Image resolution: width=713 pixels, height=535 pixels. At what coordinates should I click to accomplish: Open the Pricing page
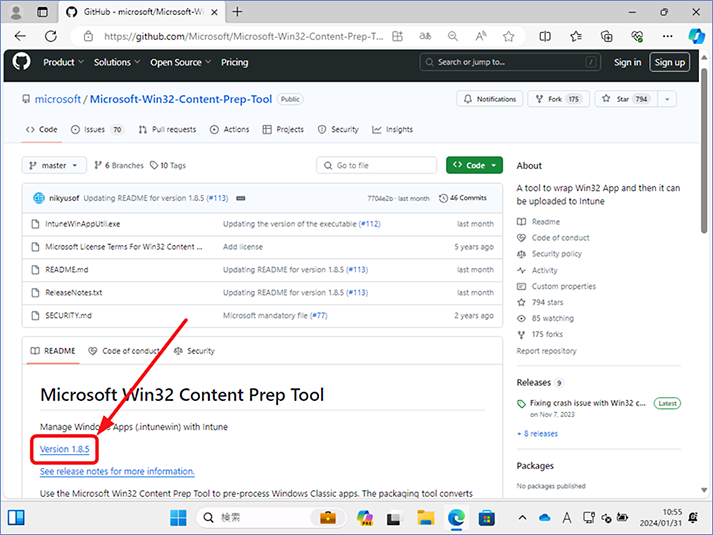(x=235, y=62)
